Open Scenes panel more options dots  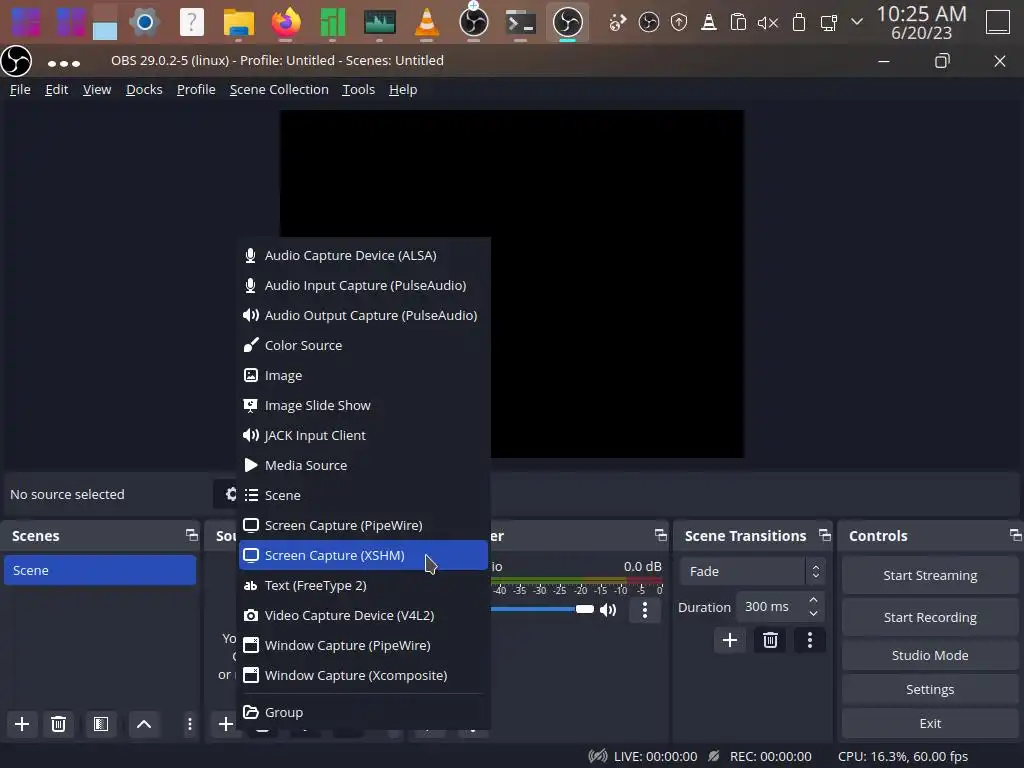189,724
